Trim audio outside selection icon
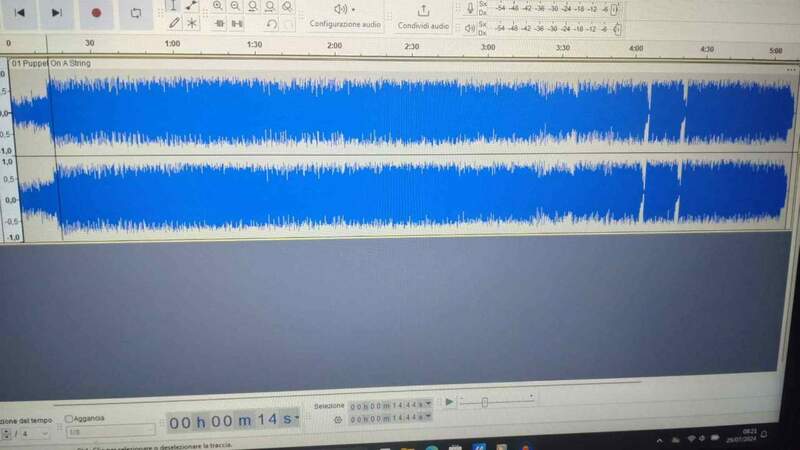Viewport: 800px width, 450px height. point(219,23)
